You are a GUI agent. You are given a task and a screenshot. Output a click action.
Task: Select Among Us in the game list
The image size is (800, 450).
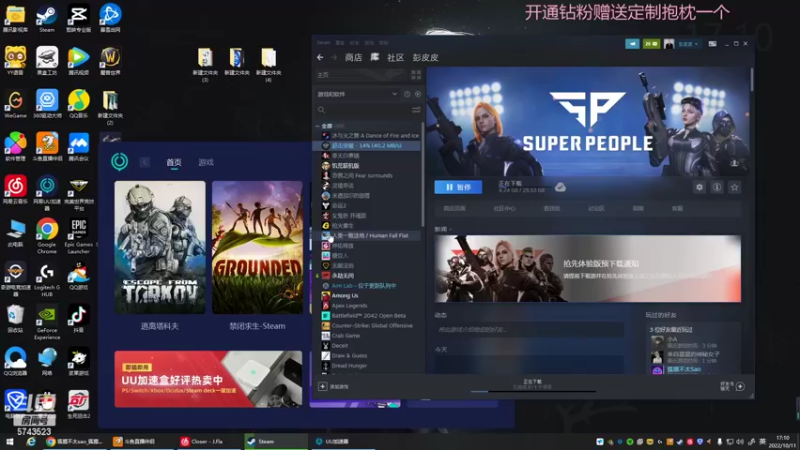pyautogui.click(x=340, y=295)
